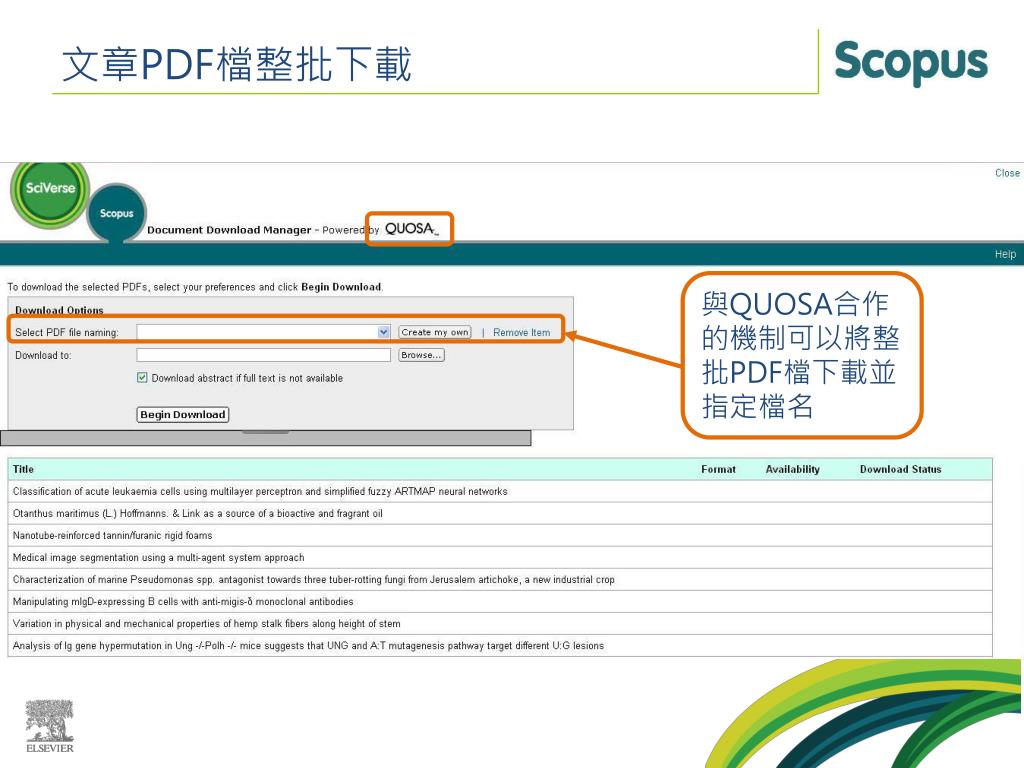Select row Nanotube-reinforced tannin/furanic rigid foams
This screenshot has height=768, width=1024.
(500, 536)
